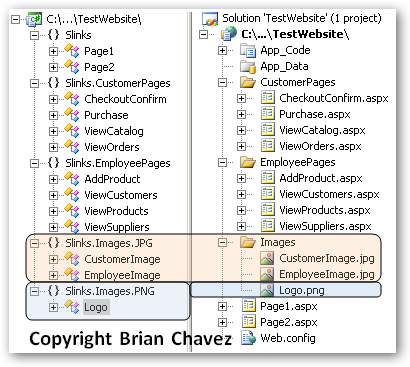Expand the App_Code folder

(222, 50)
